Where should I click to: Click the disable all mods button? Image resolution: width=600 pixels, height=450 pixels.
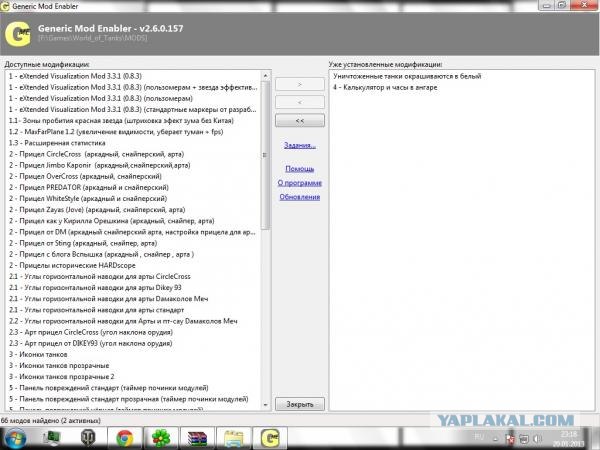[x=300, y=121]
